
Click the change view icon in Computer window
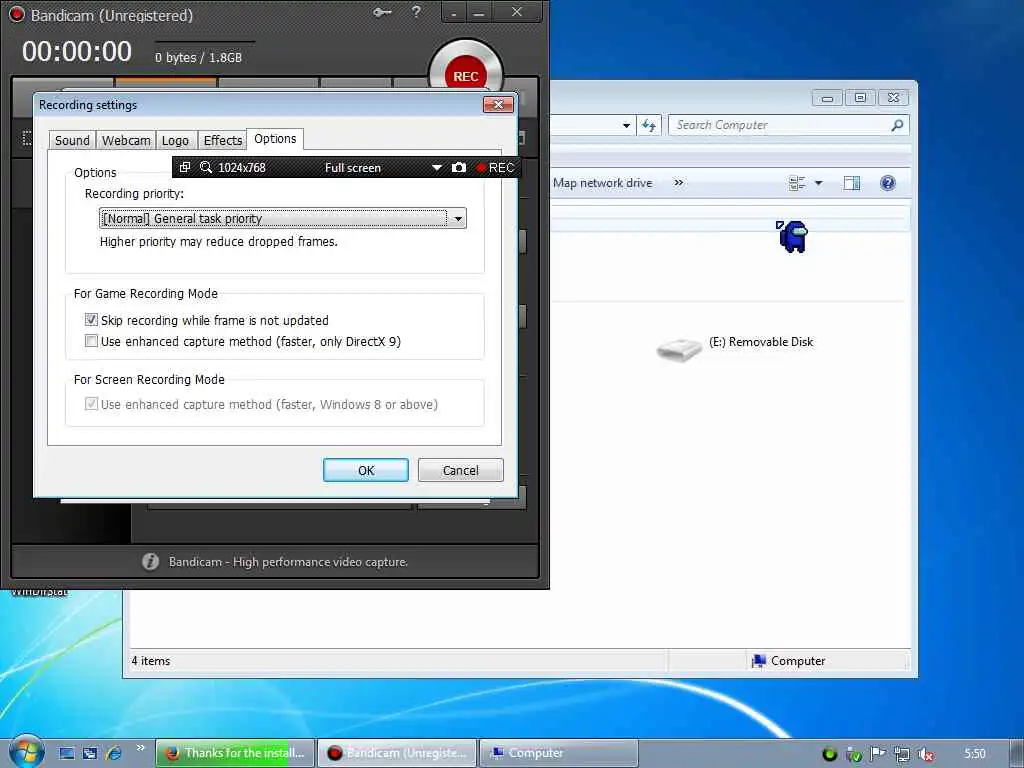click(797, 184)
